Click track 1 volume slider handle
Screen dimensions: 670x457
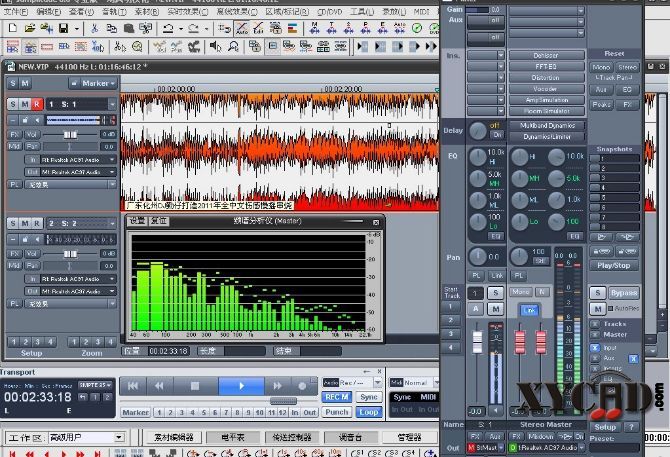pyautogui.click(x=70, y=135)
